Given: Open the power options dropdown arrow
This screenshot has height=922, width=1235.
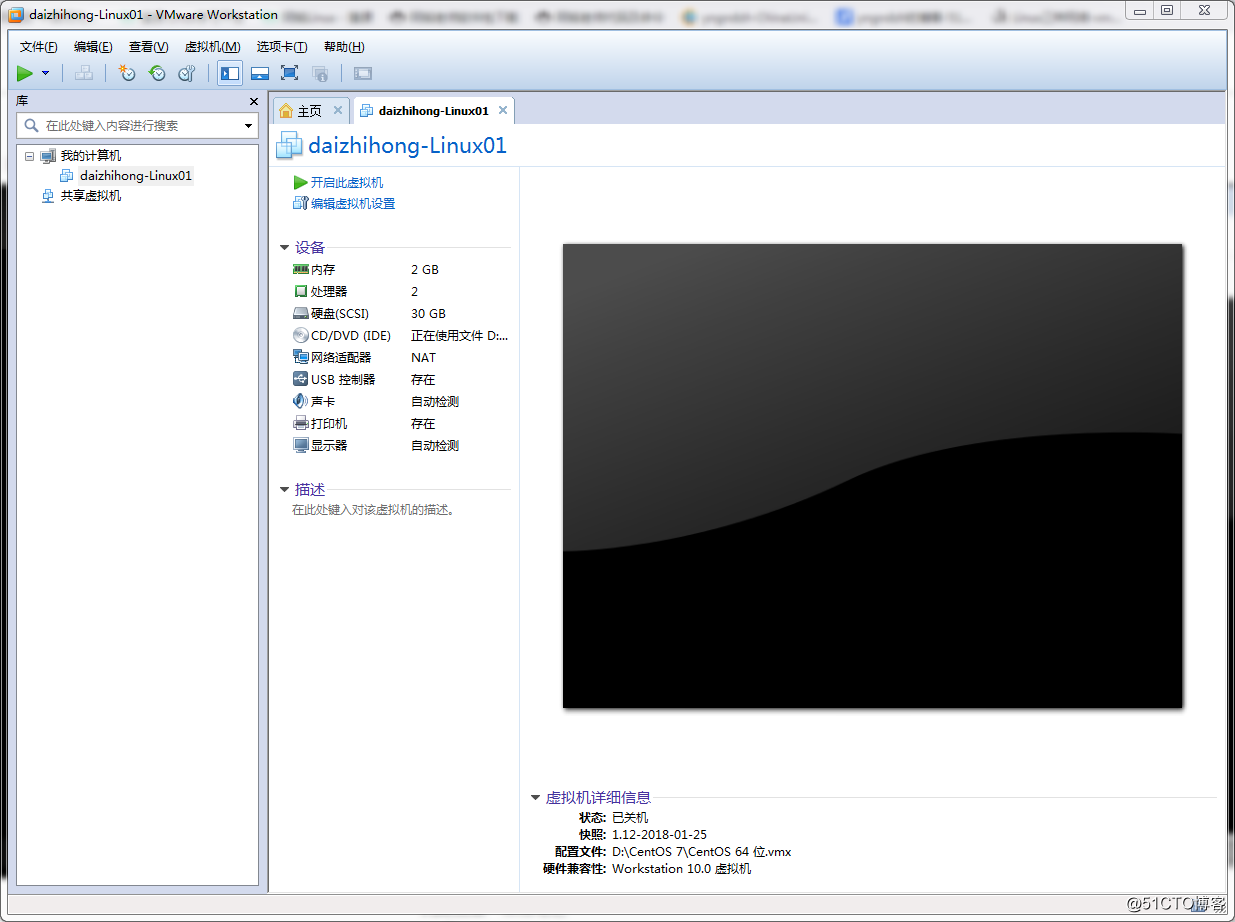Looking at the screenshot, I should (x=46, y=73).
